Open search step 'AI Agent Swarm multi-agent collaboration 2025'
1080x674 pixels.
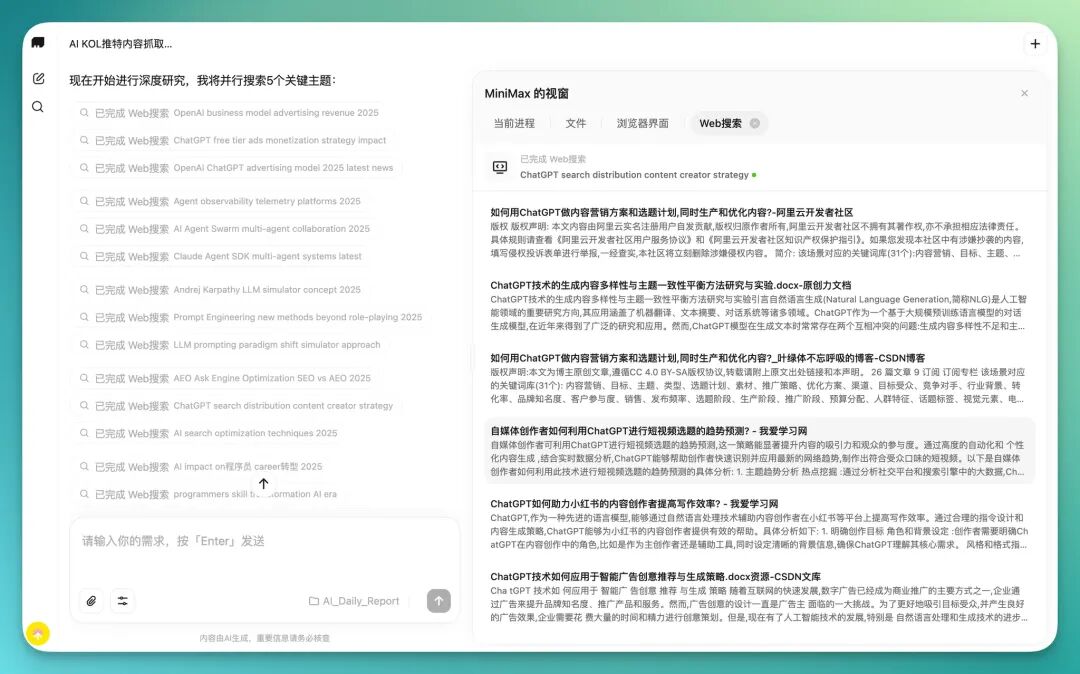pyautogui.click(x=225, y=229)
